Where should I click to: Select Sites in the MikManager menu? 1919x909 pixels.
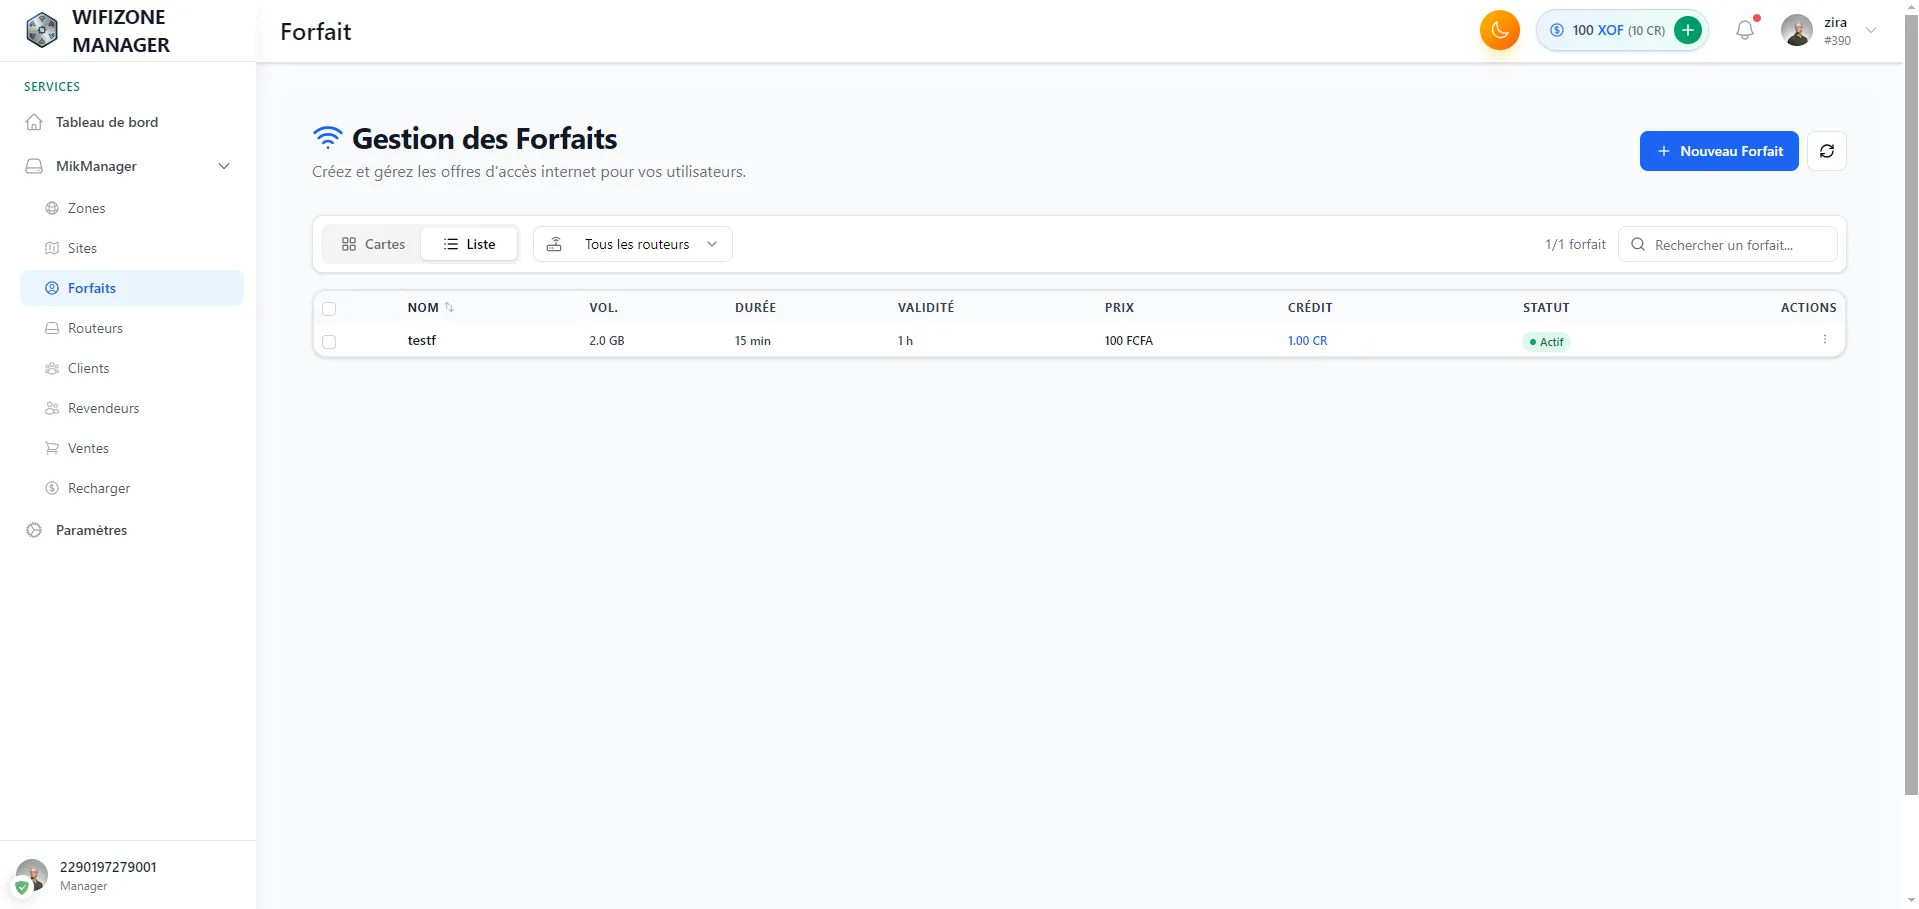[82, 247]
